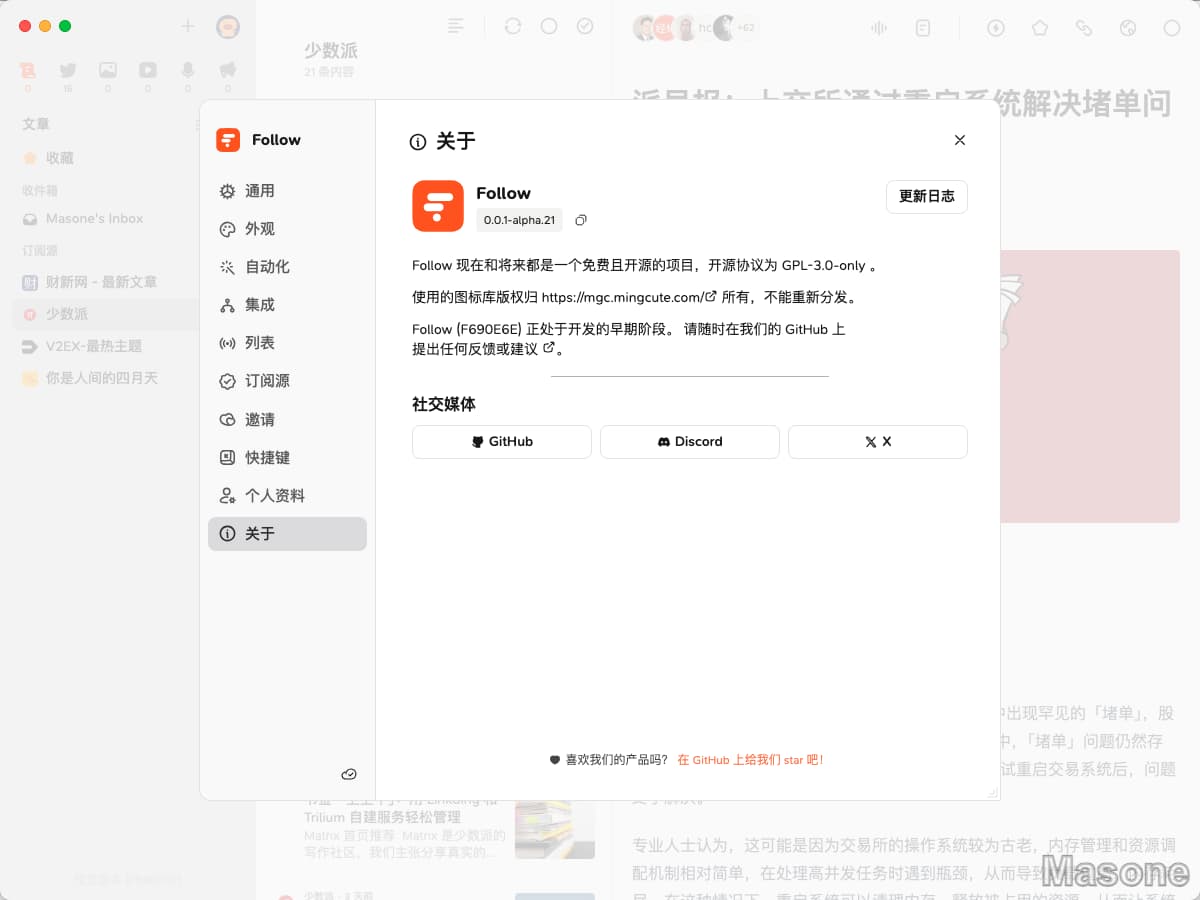Click the large Follow logo in About
Screen dimensions: 1200x900
(438, 206)
